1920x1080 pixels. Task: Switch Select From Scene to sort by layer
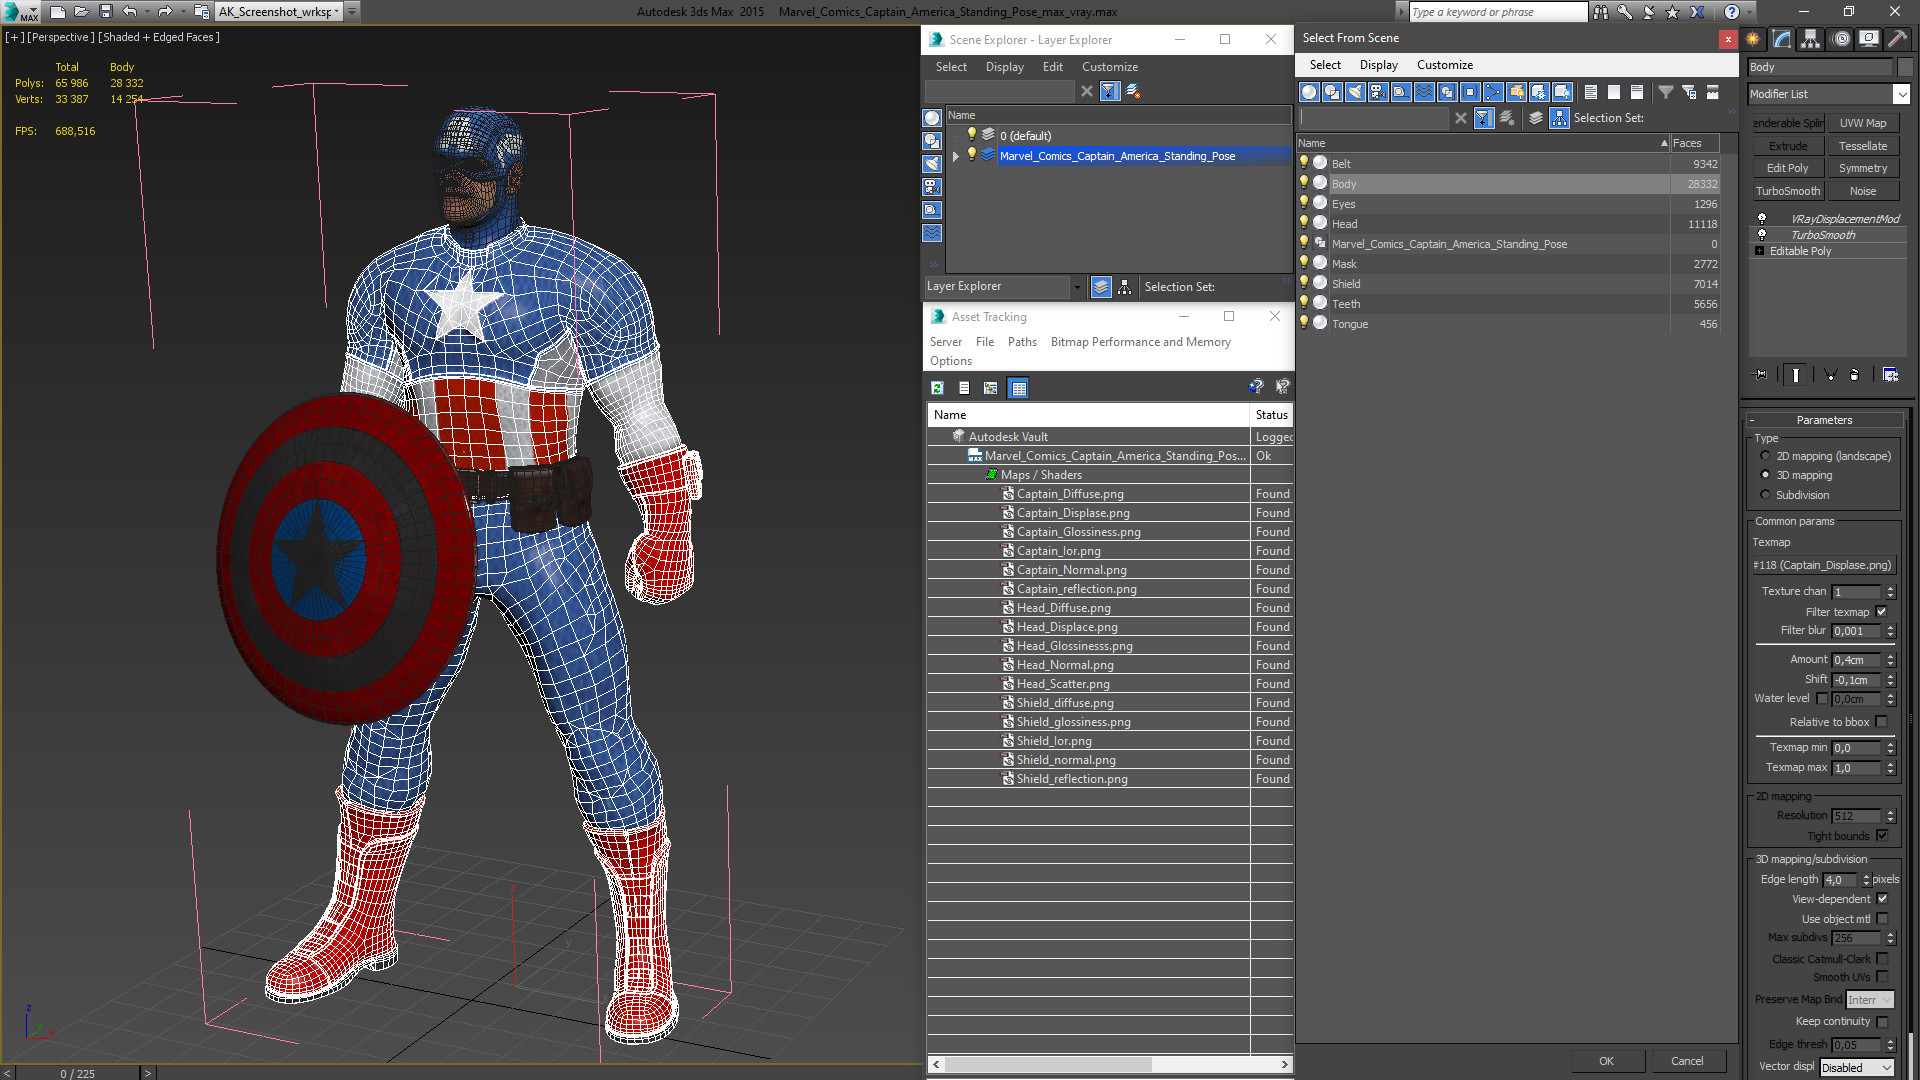click(x=1536, y=118)
